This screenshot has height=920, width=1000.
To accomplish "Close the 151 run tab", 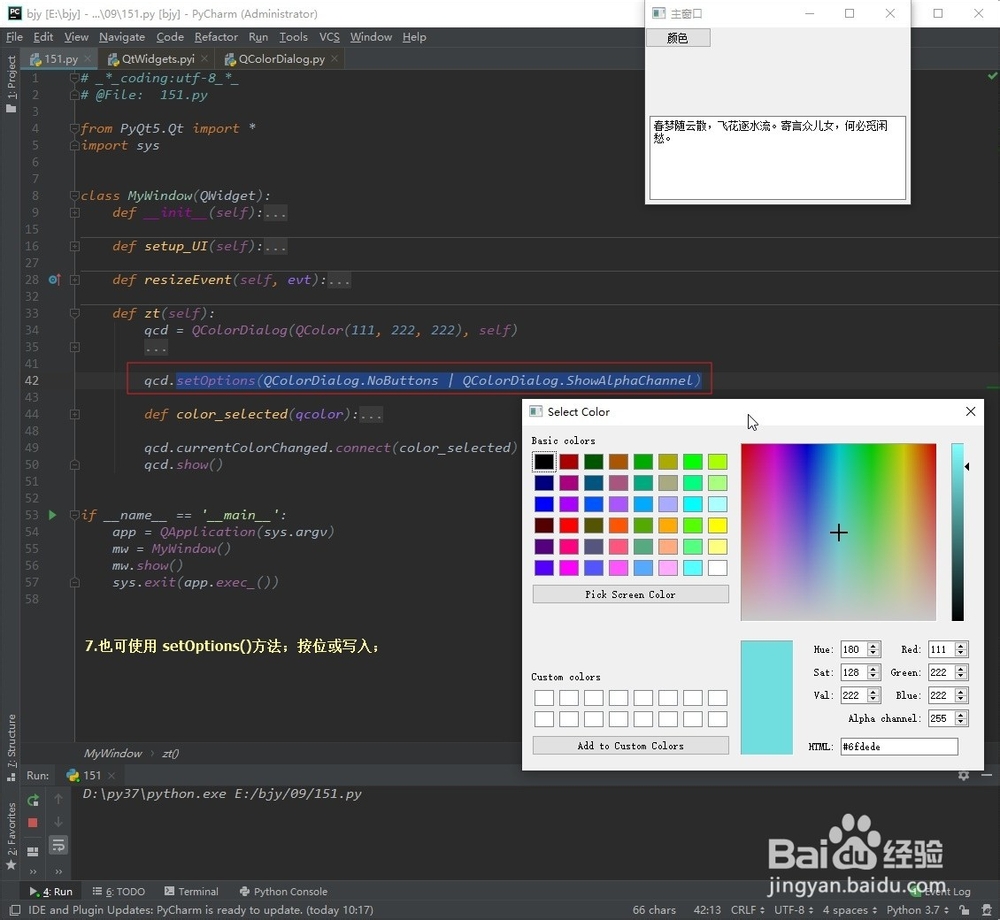I will pyautogui.click(x=111, y=775).
